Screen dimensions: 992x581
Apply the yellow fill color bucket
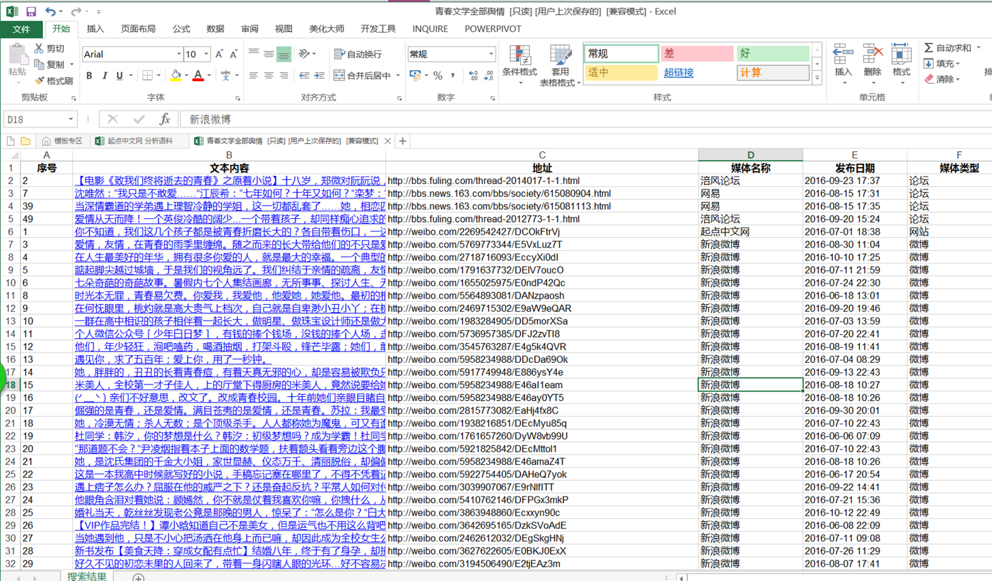click(x=176, y=75)
